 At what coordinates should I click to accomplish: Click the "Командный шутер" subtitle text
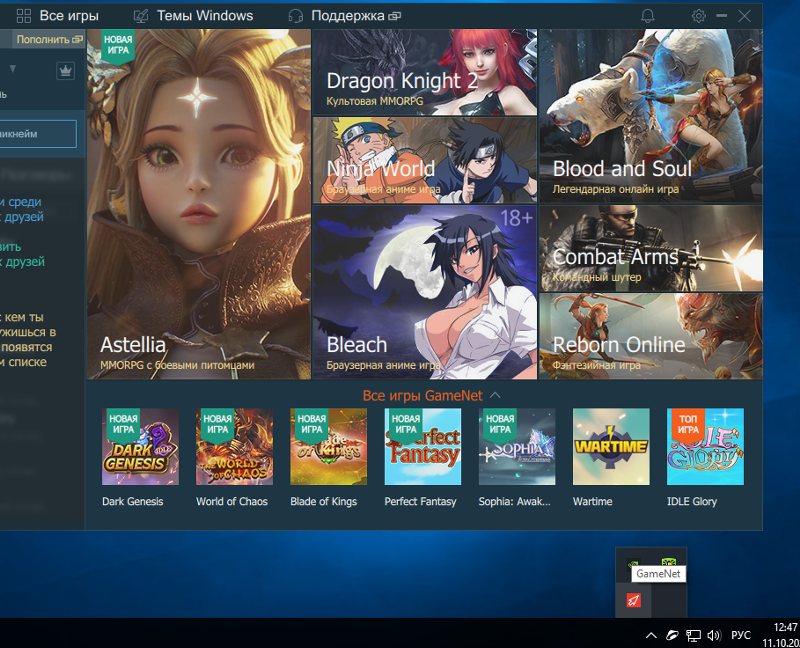coord(597,277)
